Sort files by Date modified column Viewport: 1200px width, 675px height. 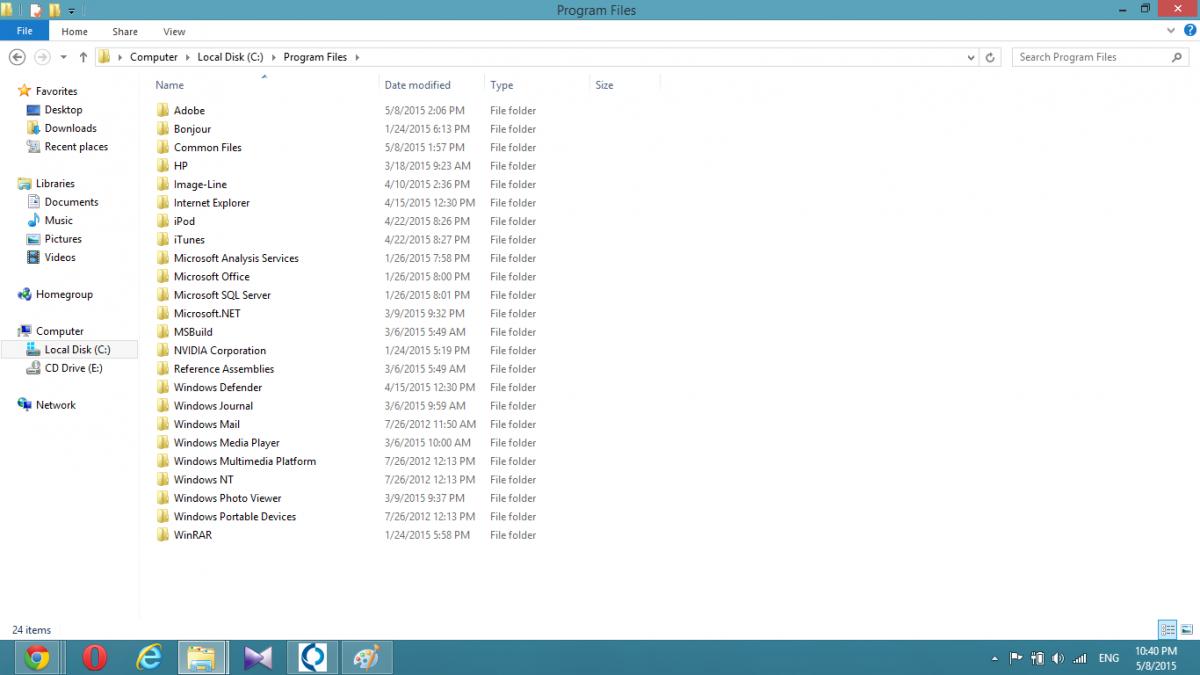417,85
